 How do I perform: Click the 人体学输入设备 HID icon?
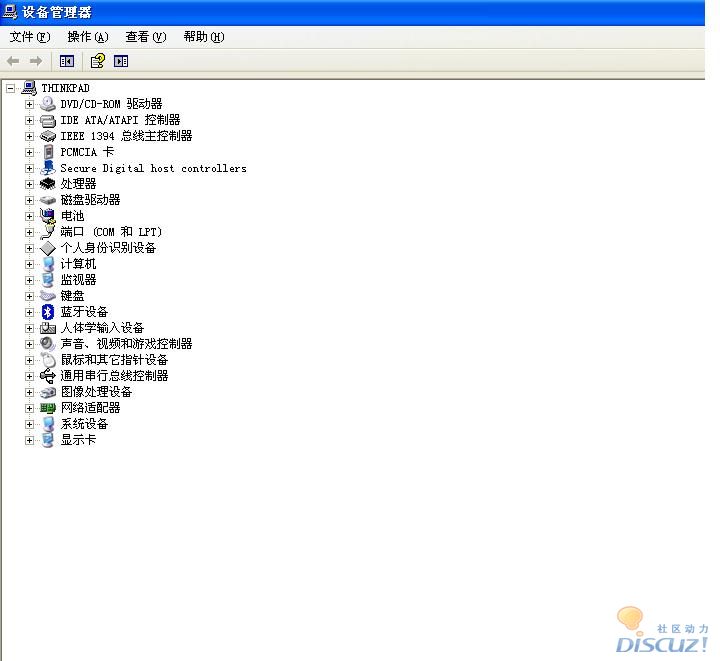48,328
